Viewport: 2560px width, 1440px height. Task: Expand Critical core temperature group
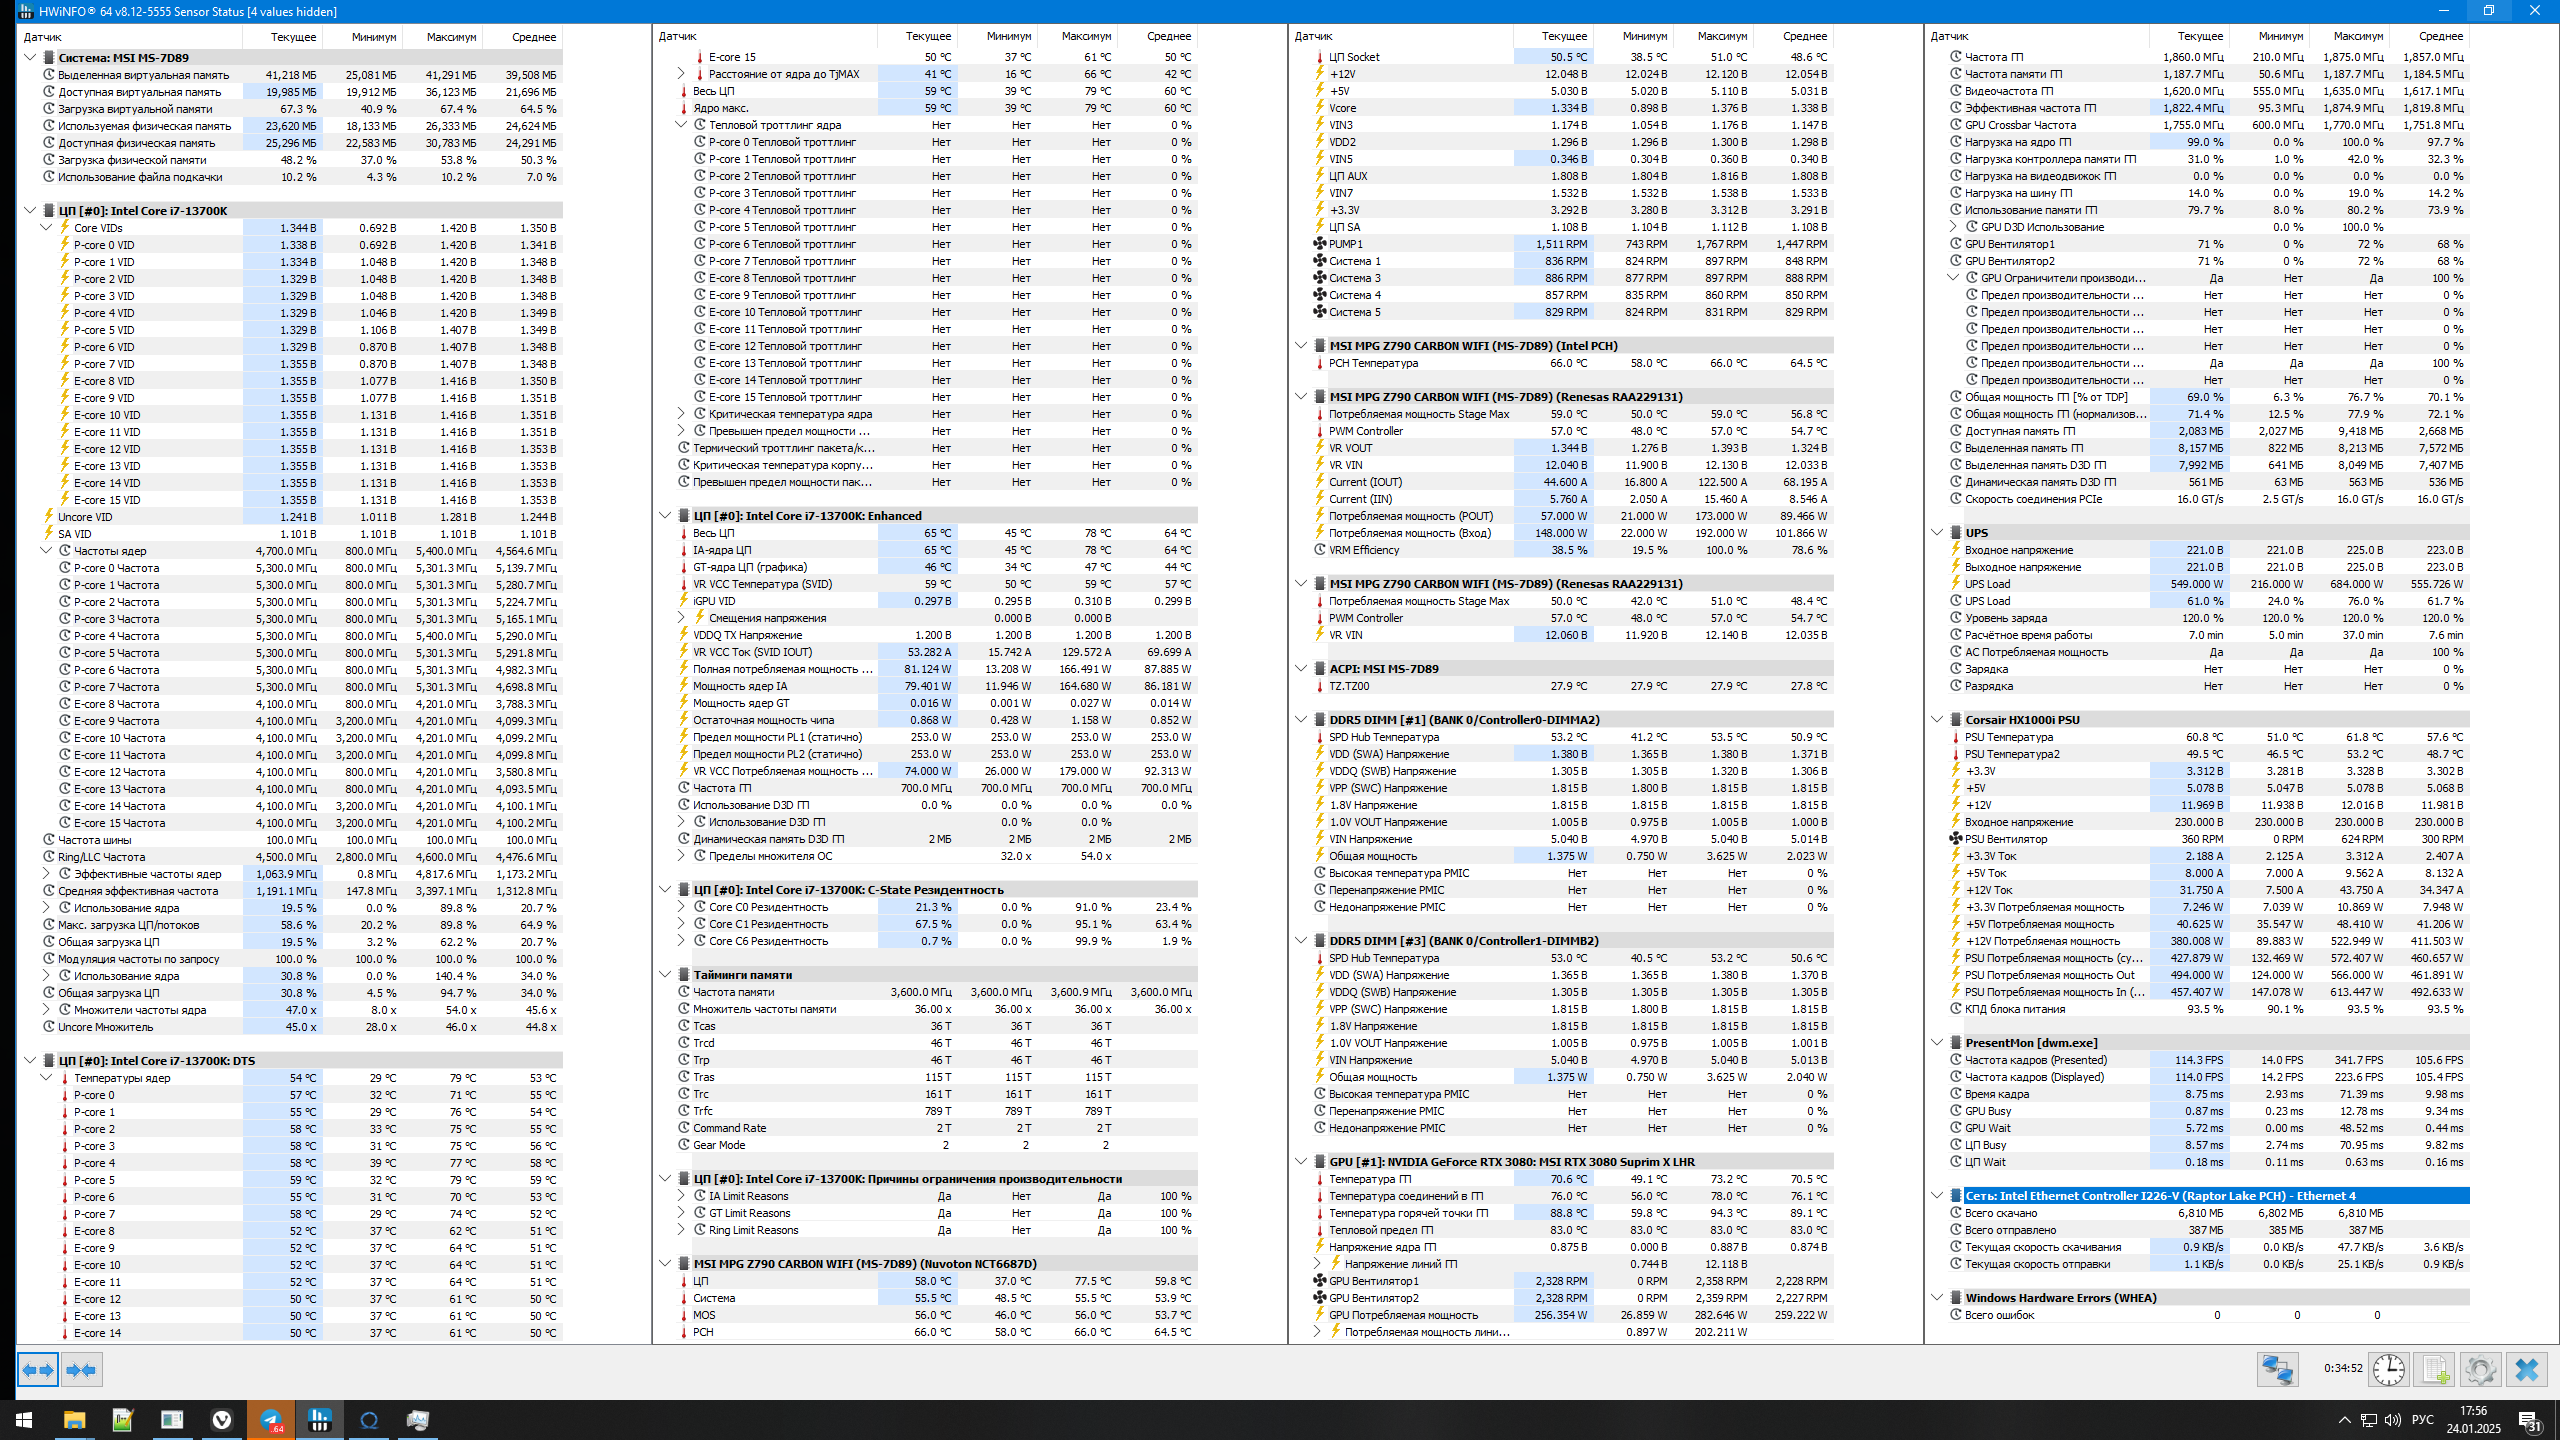point(681,414)
